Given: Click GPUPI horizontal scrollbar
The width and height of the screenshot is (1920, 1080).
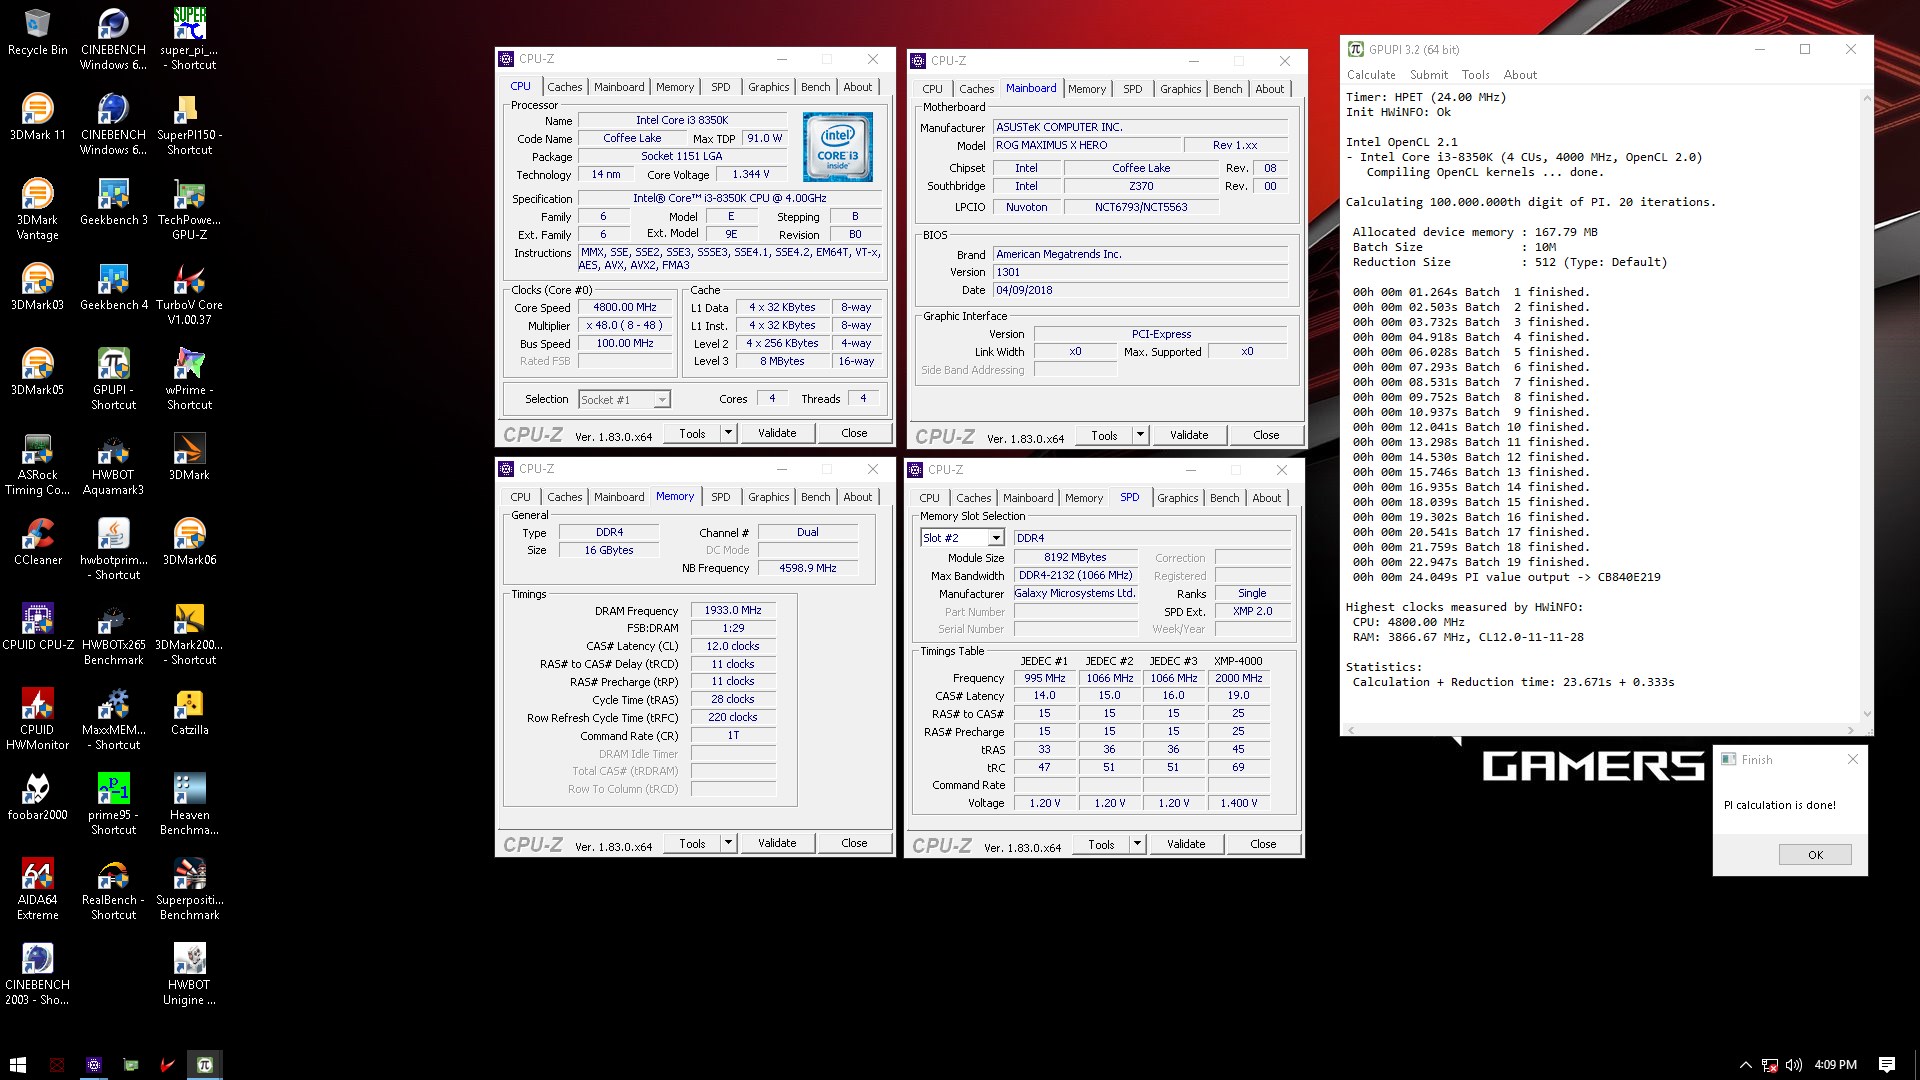Looking at the screenshot, I should (x=1601, y=730).
